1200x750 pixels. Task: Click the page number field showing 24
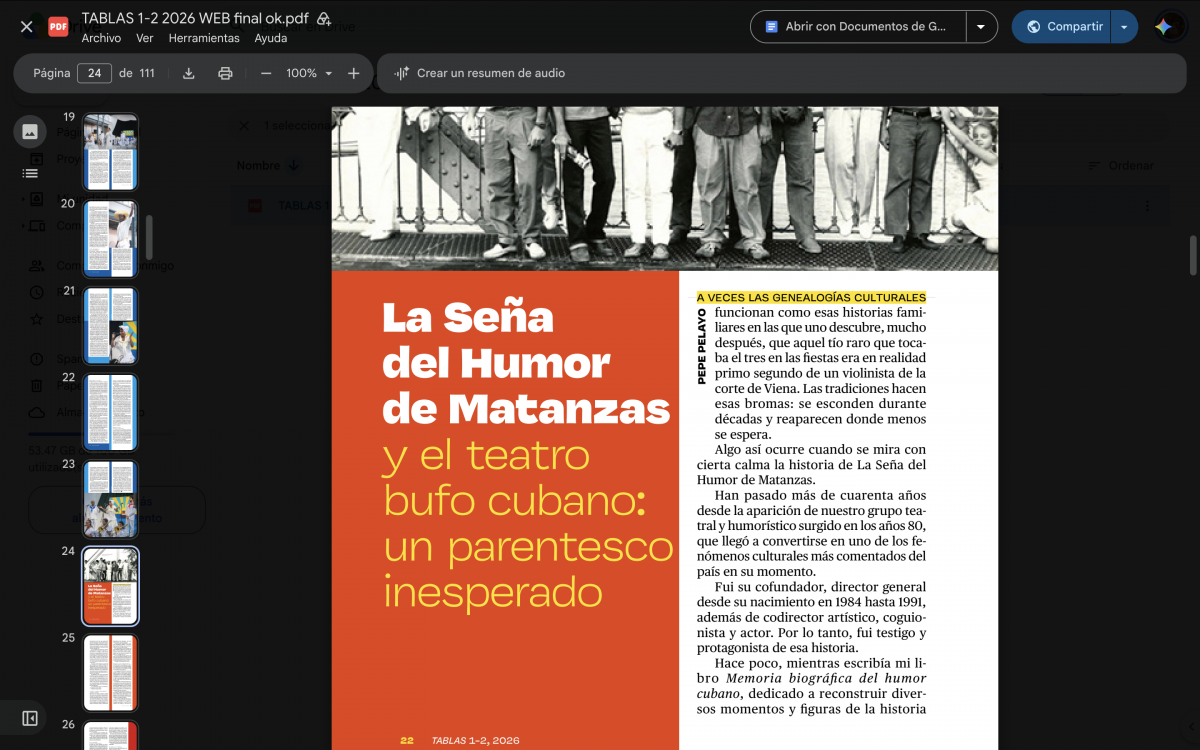94,73
